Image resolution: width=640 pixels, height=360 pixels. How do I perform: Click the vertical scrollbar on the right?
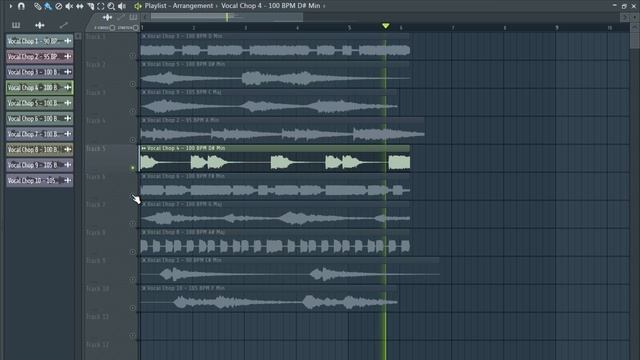click(x=635, y=40)
